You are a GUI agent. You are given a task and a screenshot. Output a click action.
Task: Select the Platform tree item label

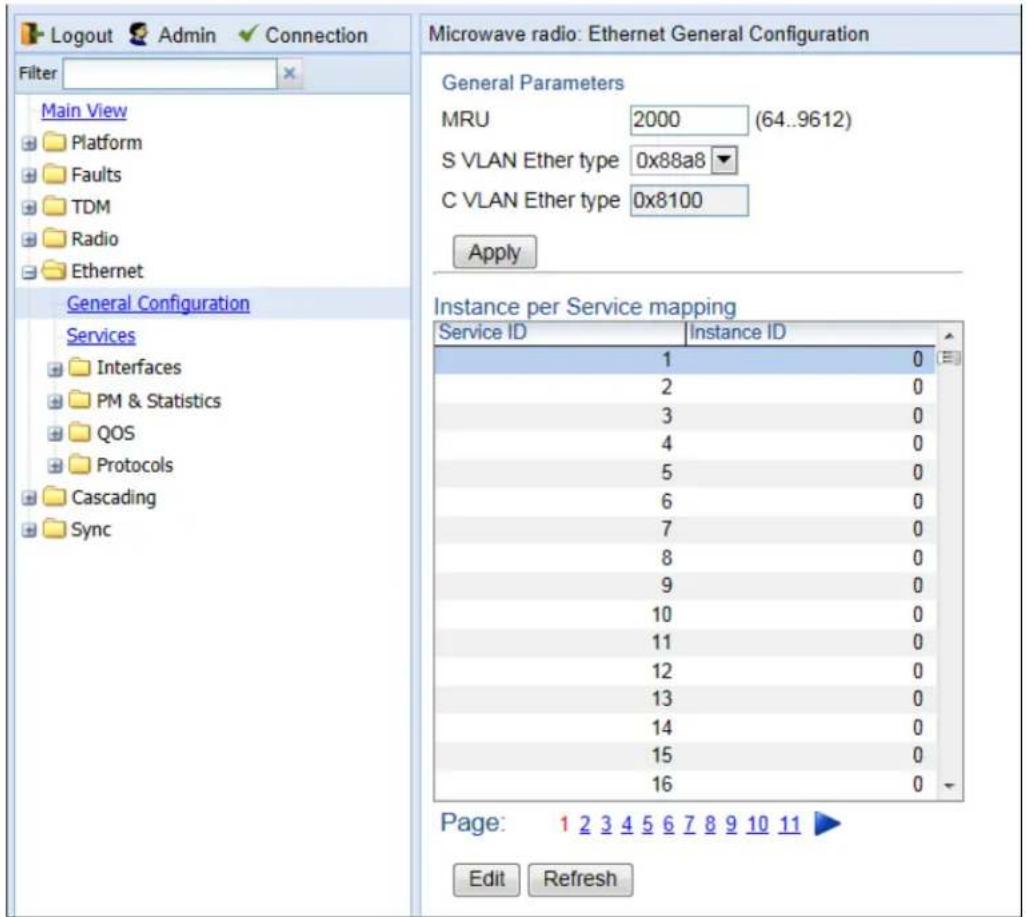107,143
